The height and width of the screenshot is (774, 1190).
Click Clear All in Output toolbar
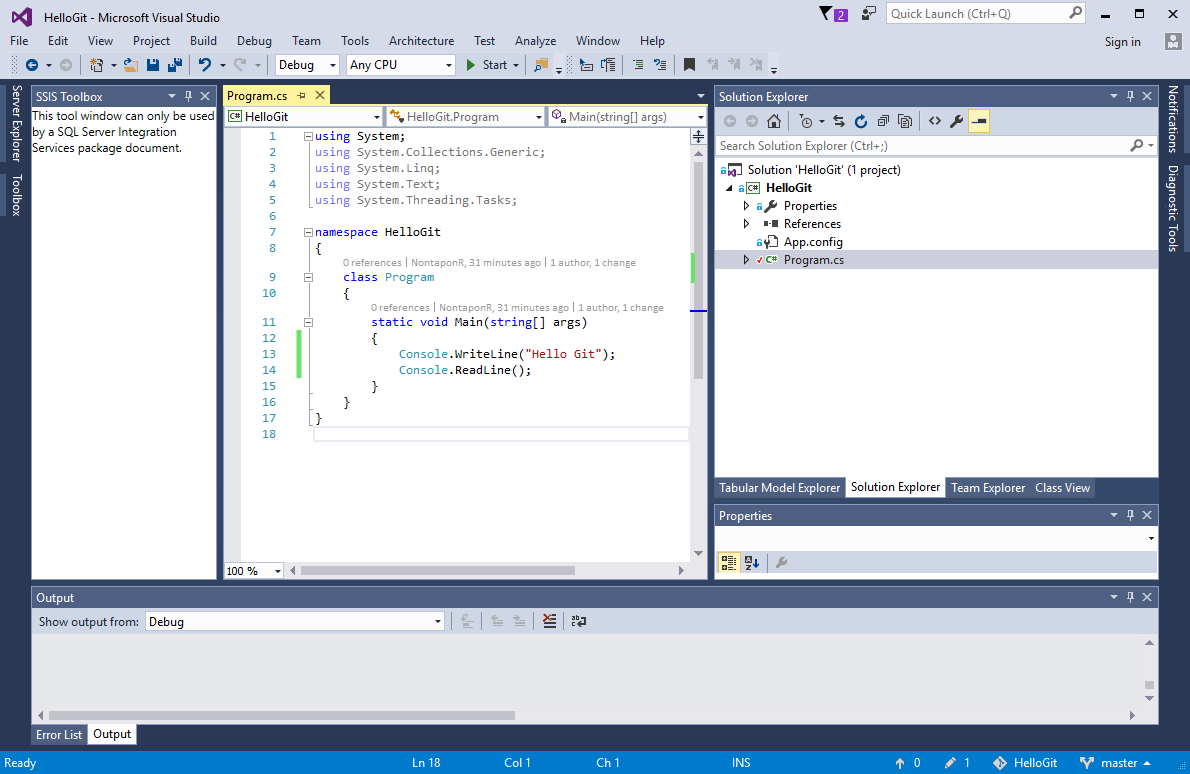[549, 621]
